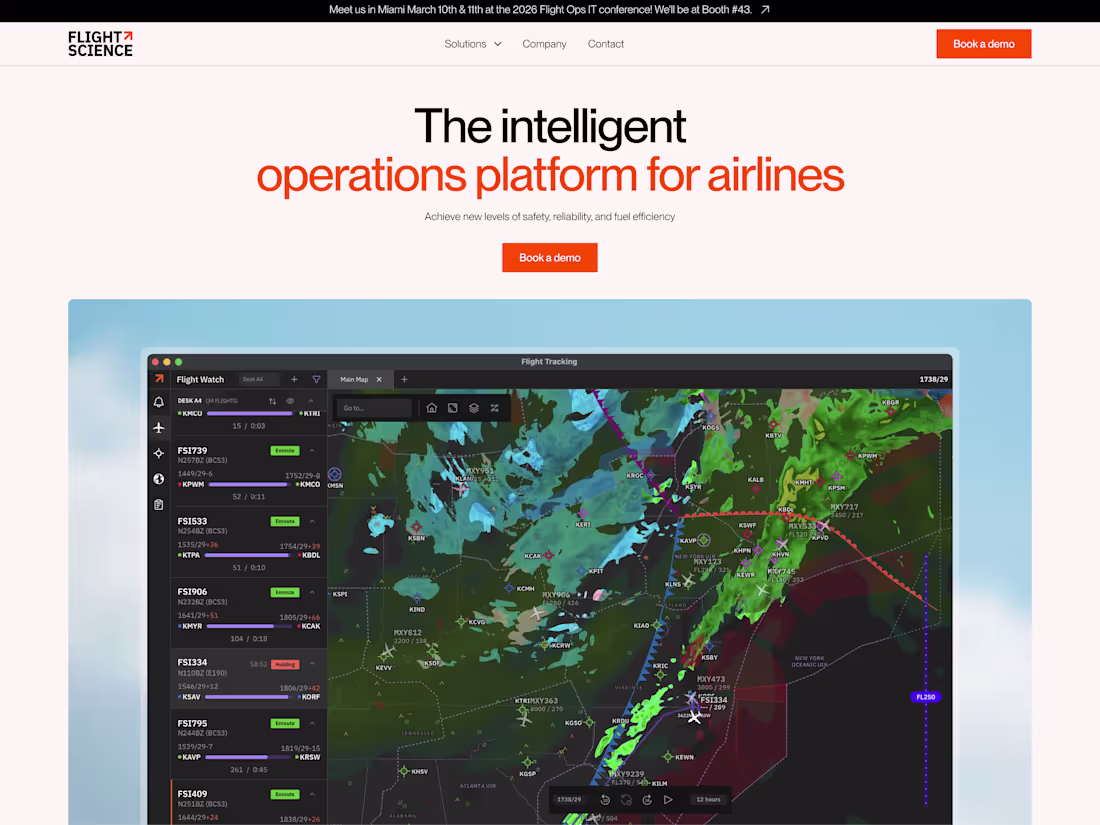Open the map layers icon
Image resolution: width=1100 pixels, height=825 pixels.
coord(474,408)
